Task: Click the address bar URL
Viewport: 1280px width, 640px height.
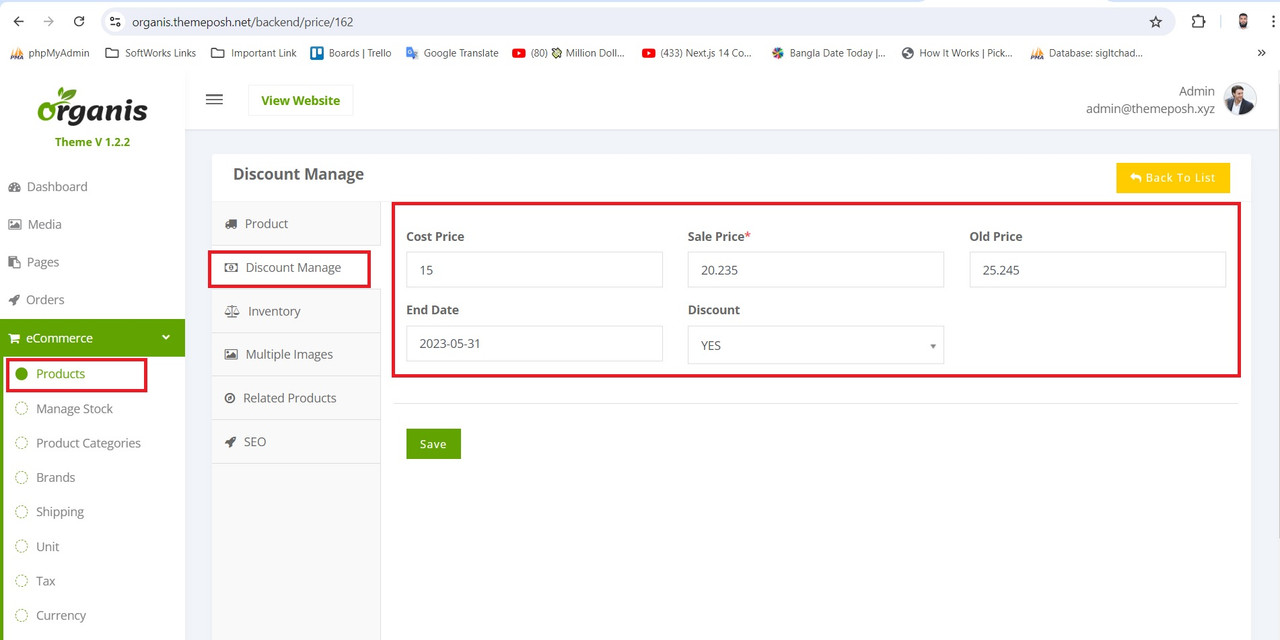Action: (242, 22)
